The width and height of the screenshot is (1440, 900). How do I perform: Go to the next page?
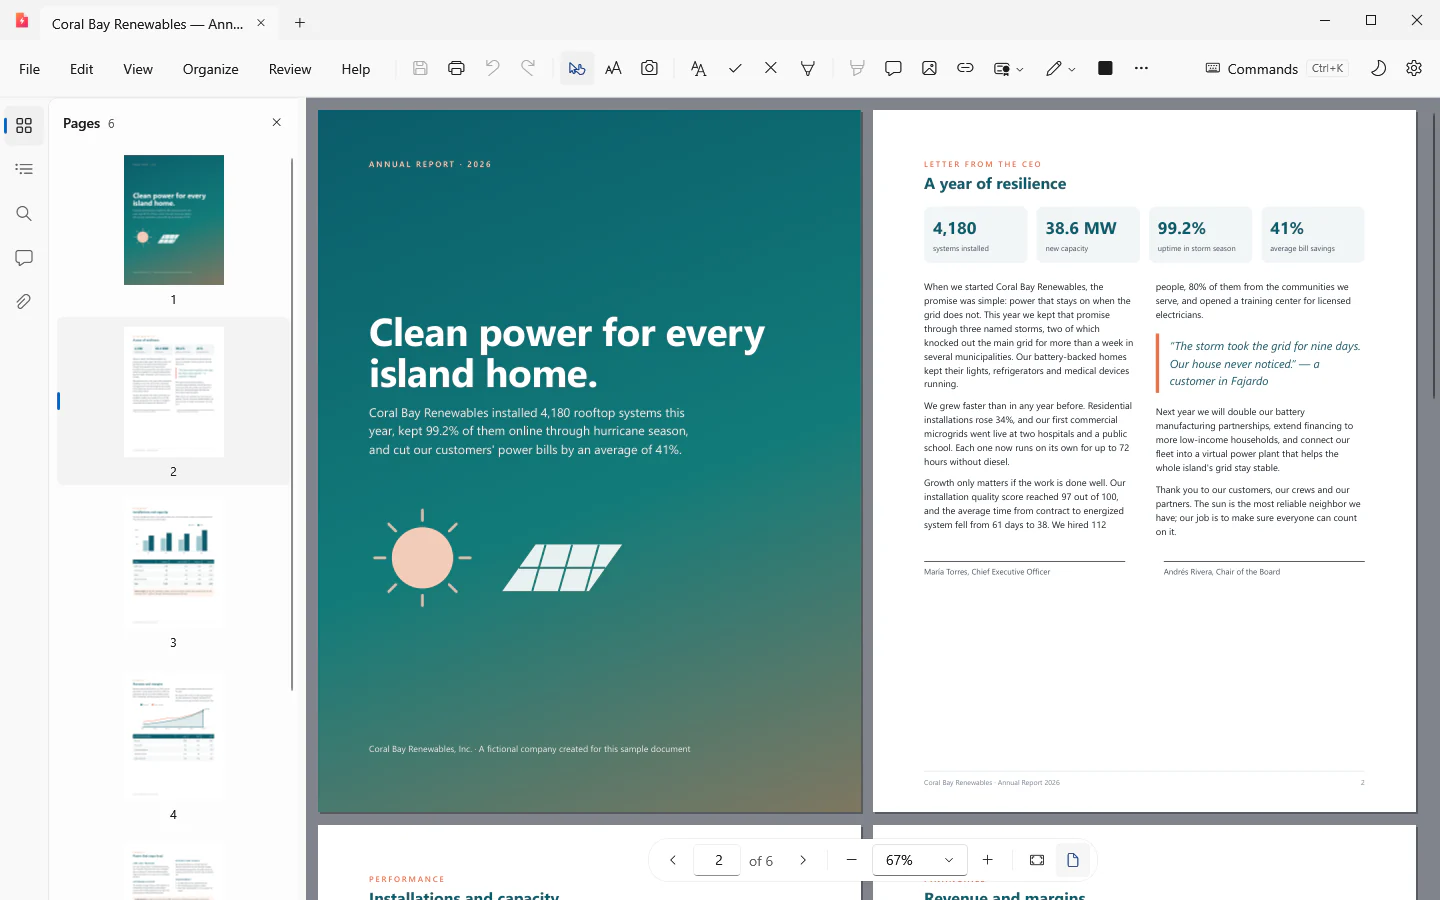(803, 860)
